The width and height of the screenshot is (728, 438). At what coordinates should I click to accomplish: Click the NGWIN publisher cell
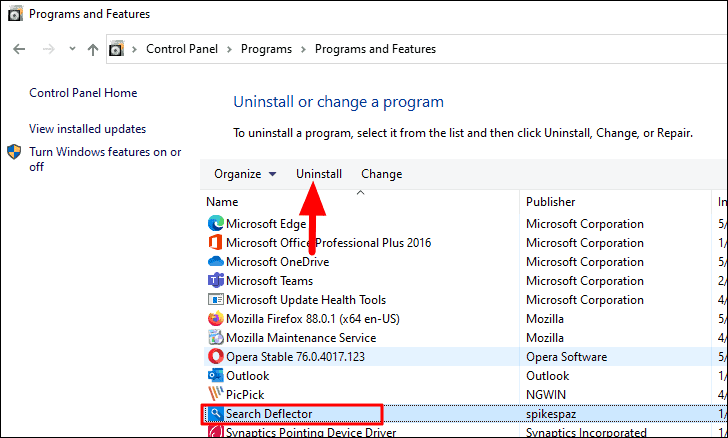(546, 395)
